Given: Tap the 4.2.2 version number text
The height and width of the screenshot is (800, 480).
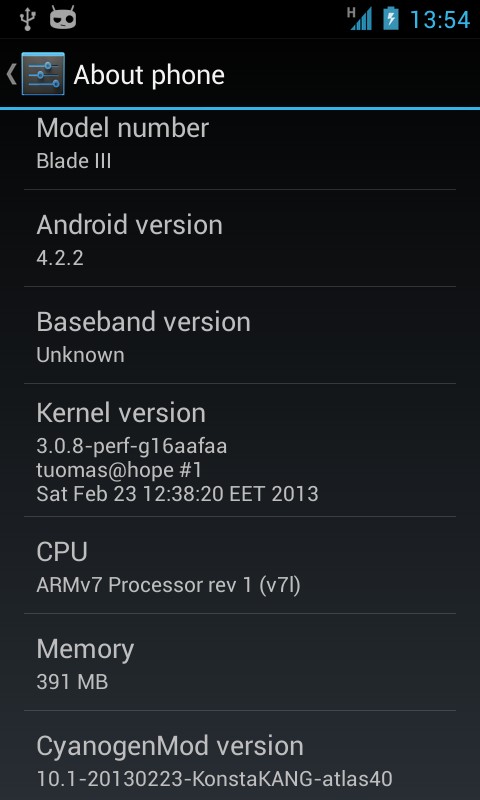Looking at the screenshot, I should tap(60, 258).
